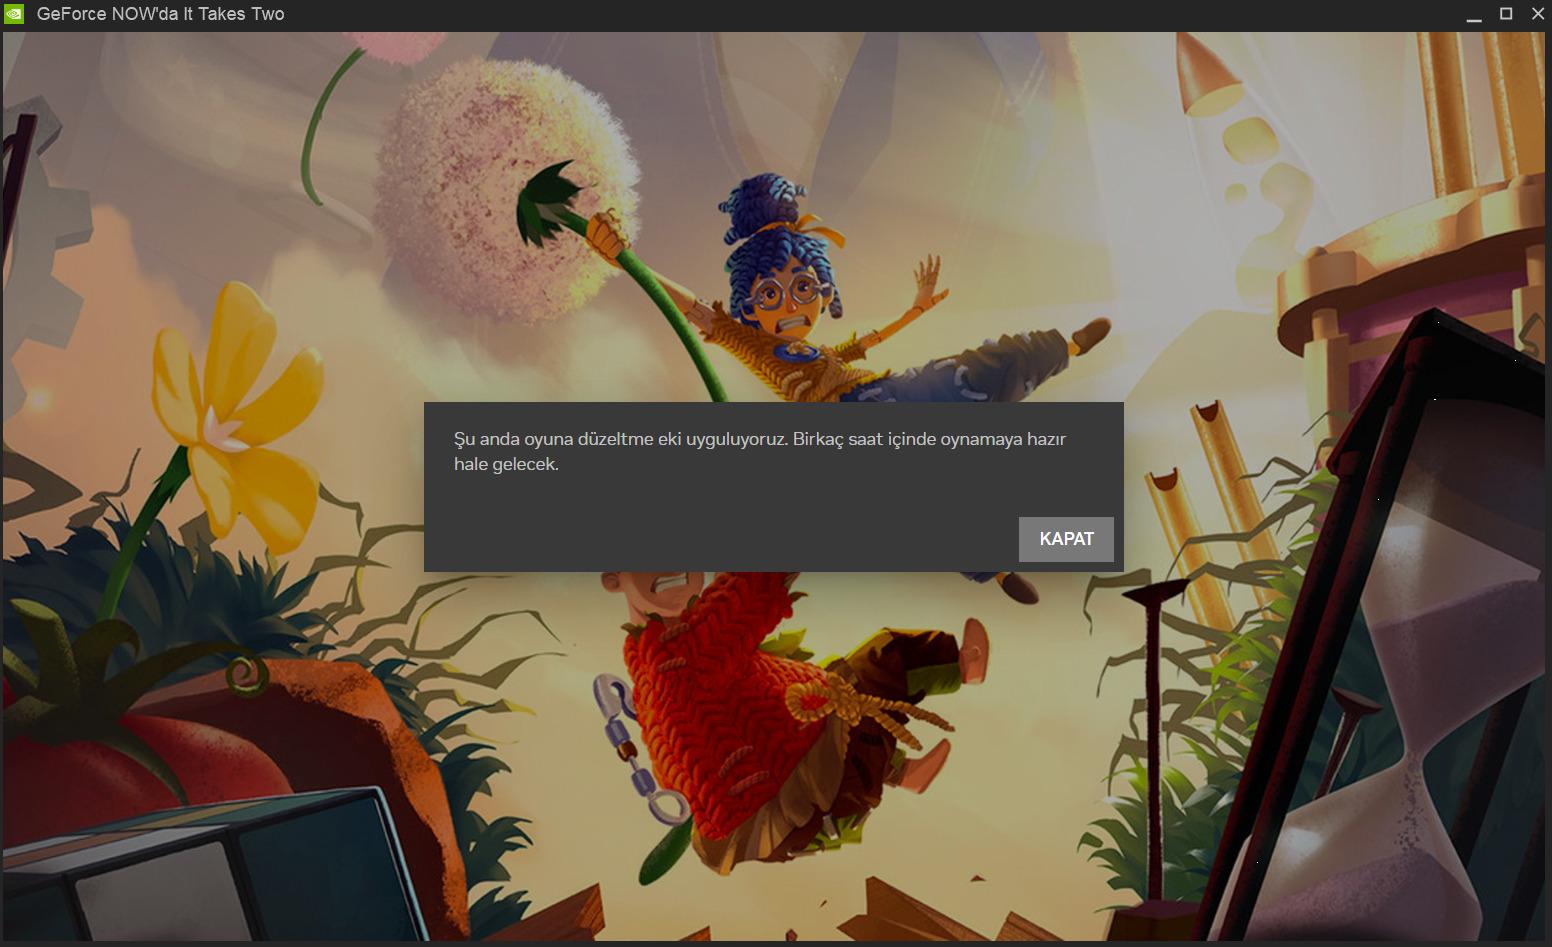Image resolution: width=1552 pixels, height=947 pixels.
Task: Click the "GeForce NOW'da It Takes Two" window title
Action: click(x=161, y=14)
